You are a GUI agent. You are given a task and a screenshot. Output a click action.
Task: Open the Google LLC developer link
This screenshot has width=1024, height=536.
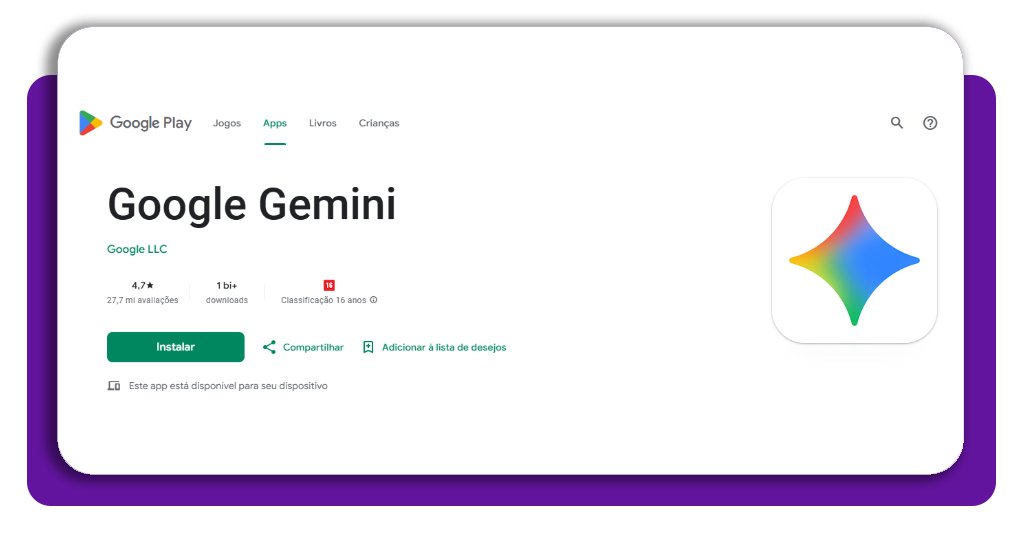coord(137,249)
